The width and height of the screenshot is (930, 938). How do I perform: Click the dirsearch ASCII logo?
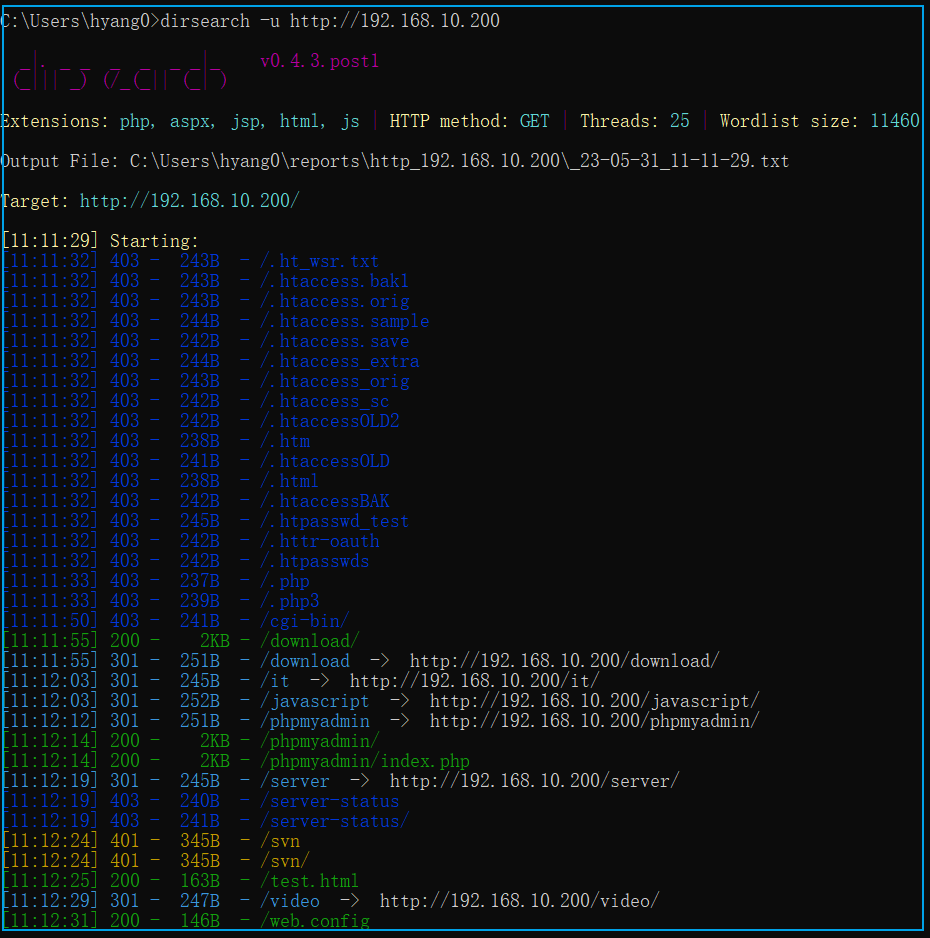[x=120, y=71]
